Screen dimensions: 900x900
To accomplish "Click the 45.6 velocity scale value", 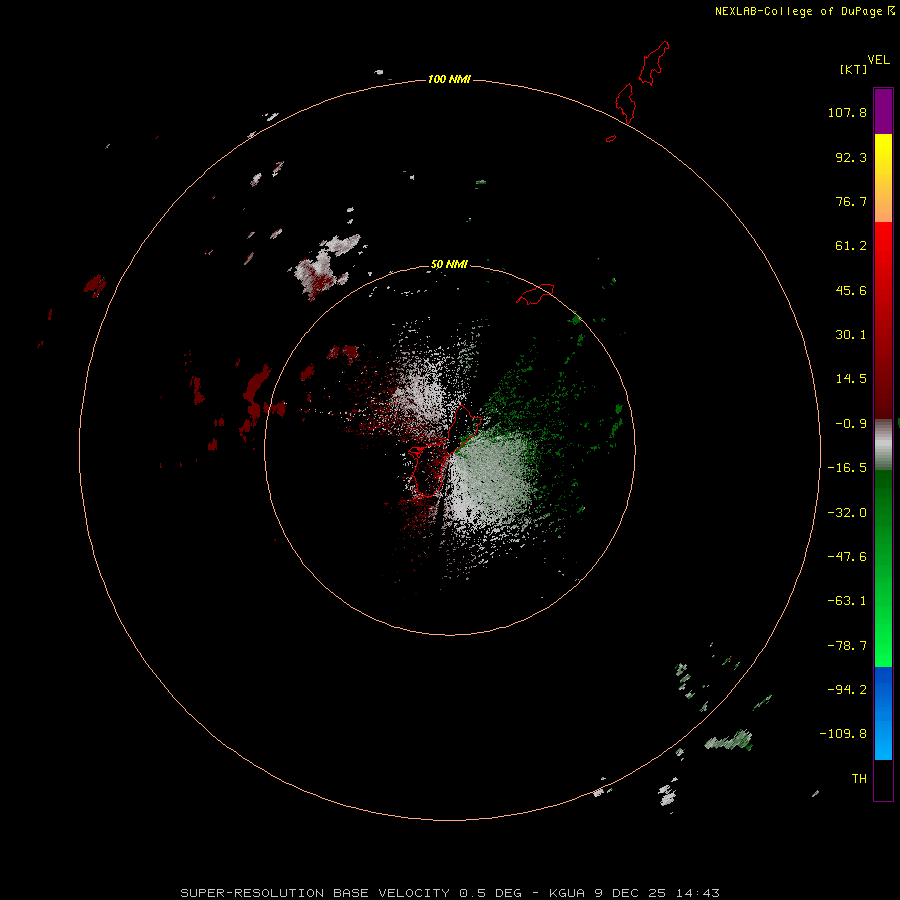I will tap(851, 290).
